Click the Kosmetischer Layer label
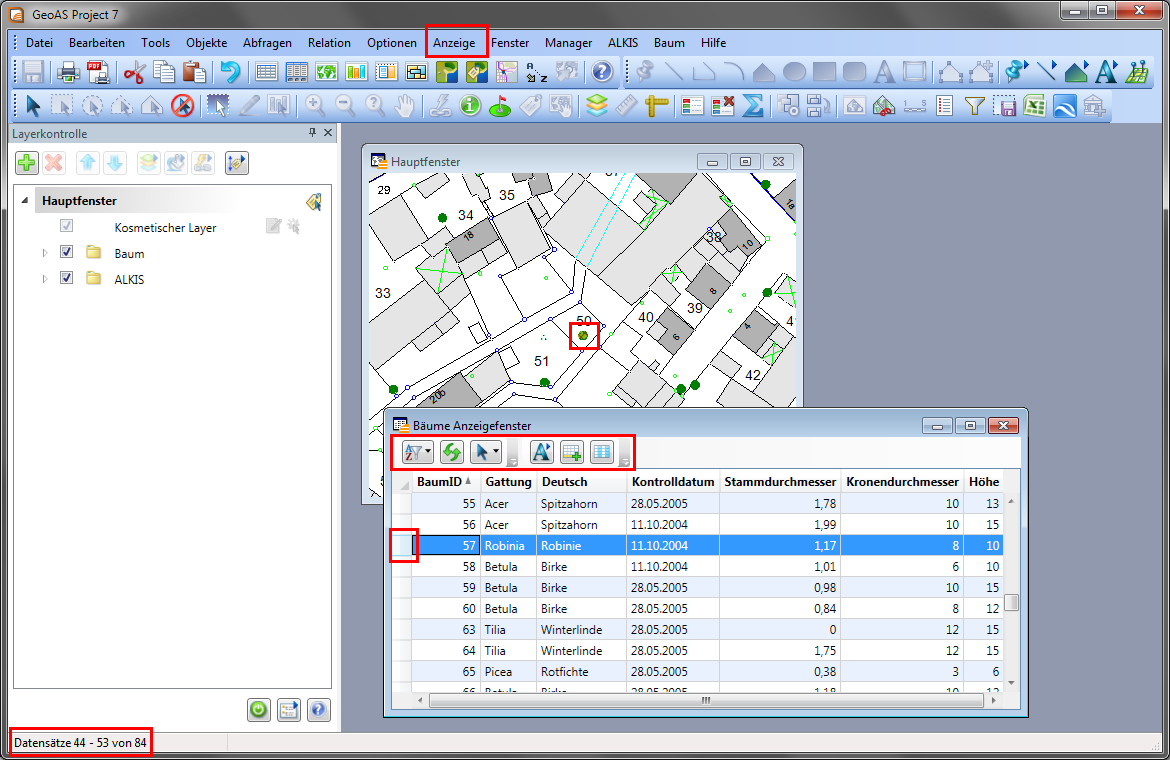 tap(165, 227)
